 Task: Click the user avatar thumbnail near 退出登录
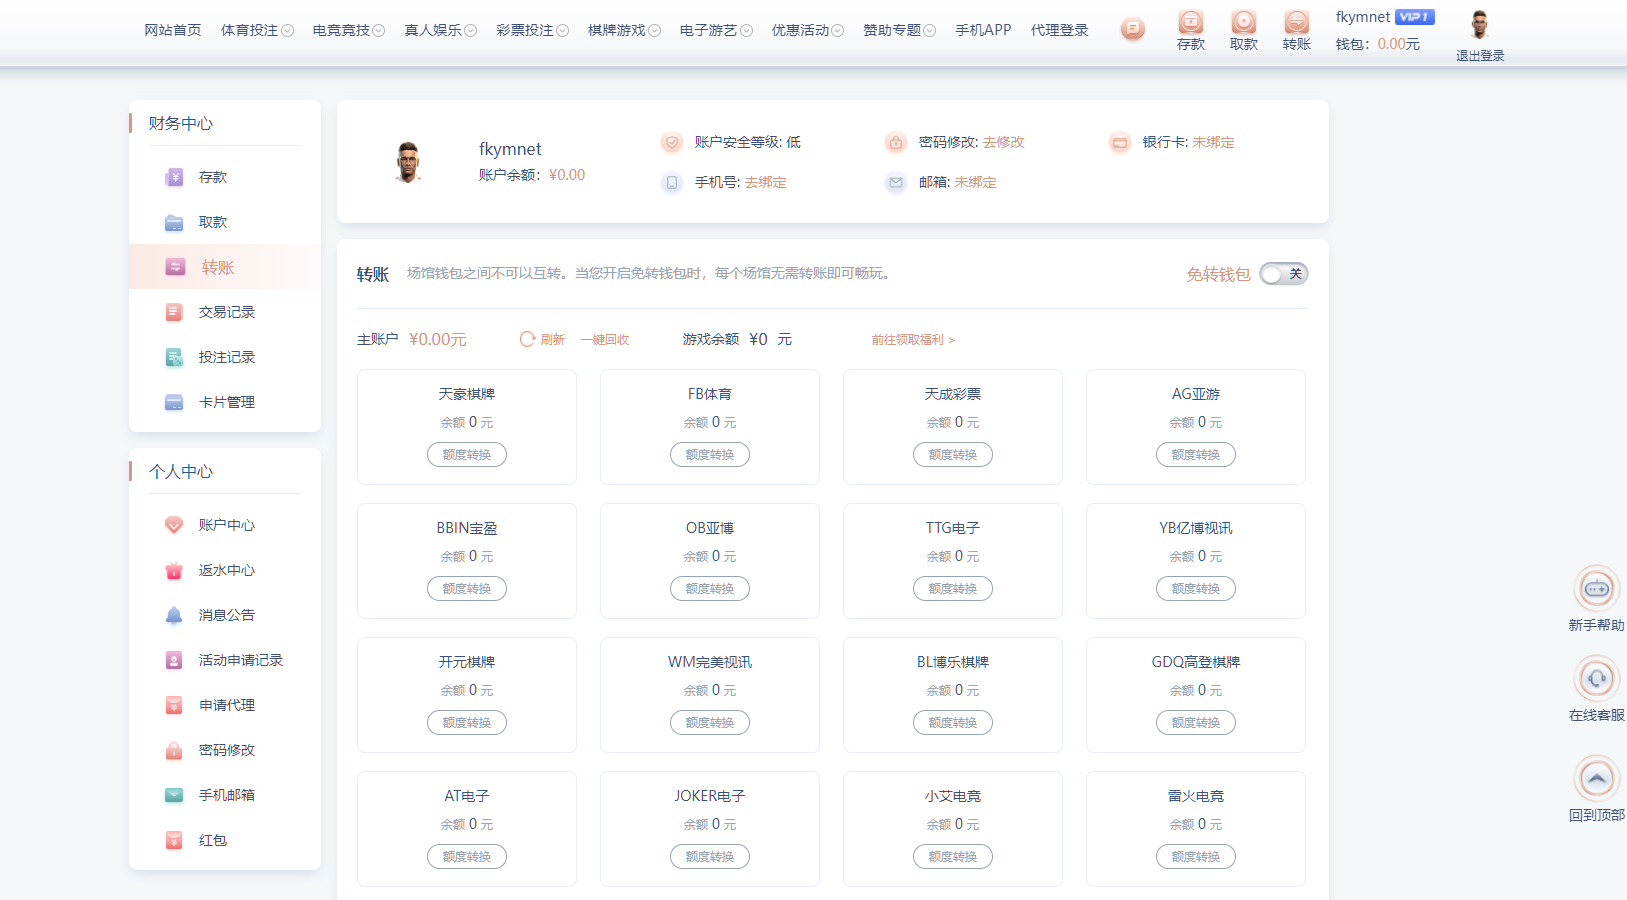click(1479, 23)
